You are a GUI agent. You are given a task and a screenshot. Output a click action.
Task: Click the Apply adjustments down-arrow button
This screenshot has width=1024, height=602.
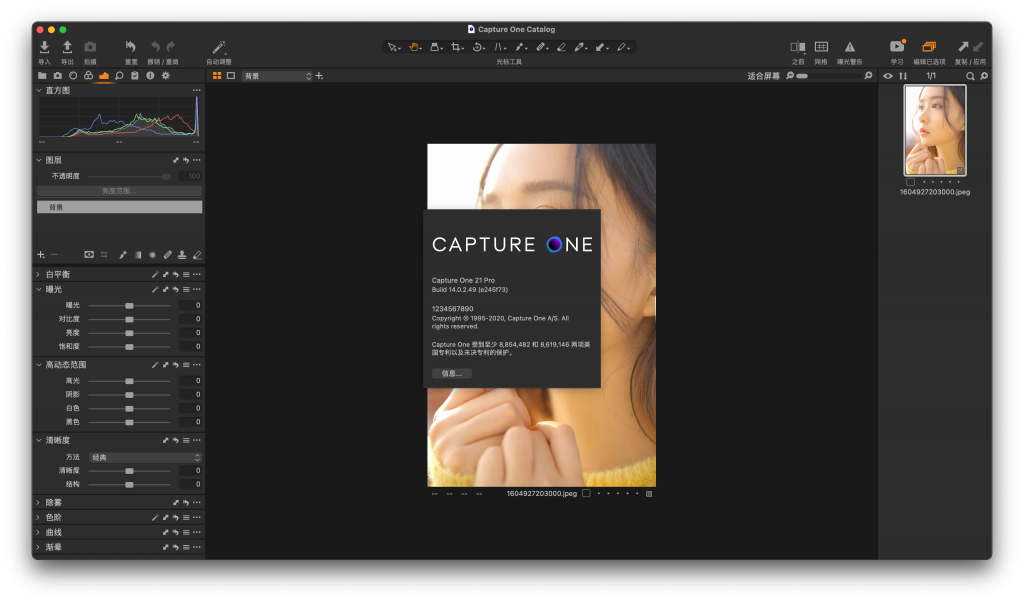coord(978,46)
